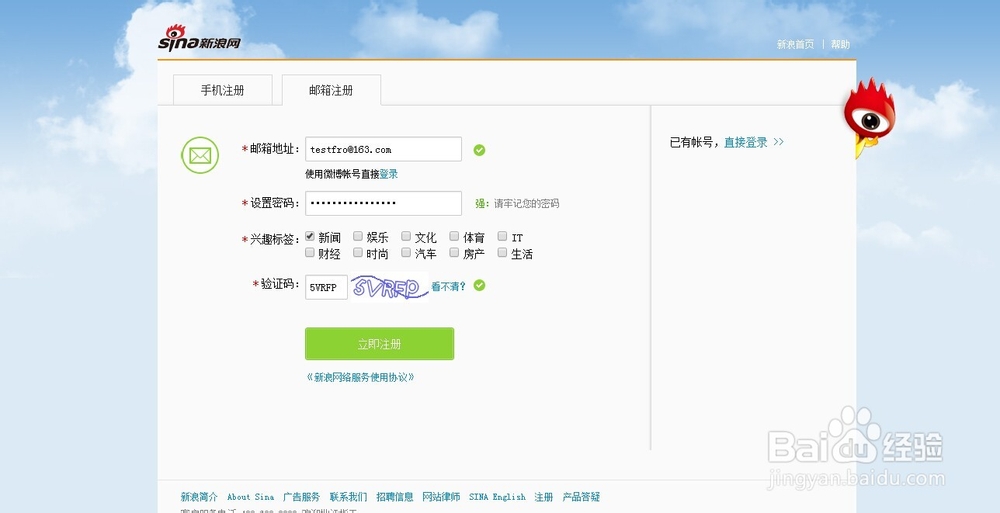Open 帮助 link in header
The image size is (1000, 513).
click(840, 45)
